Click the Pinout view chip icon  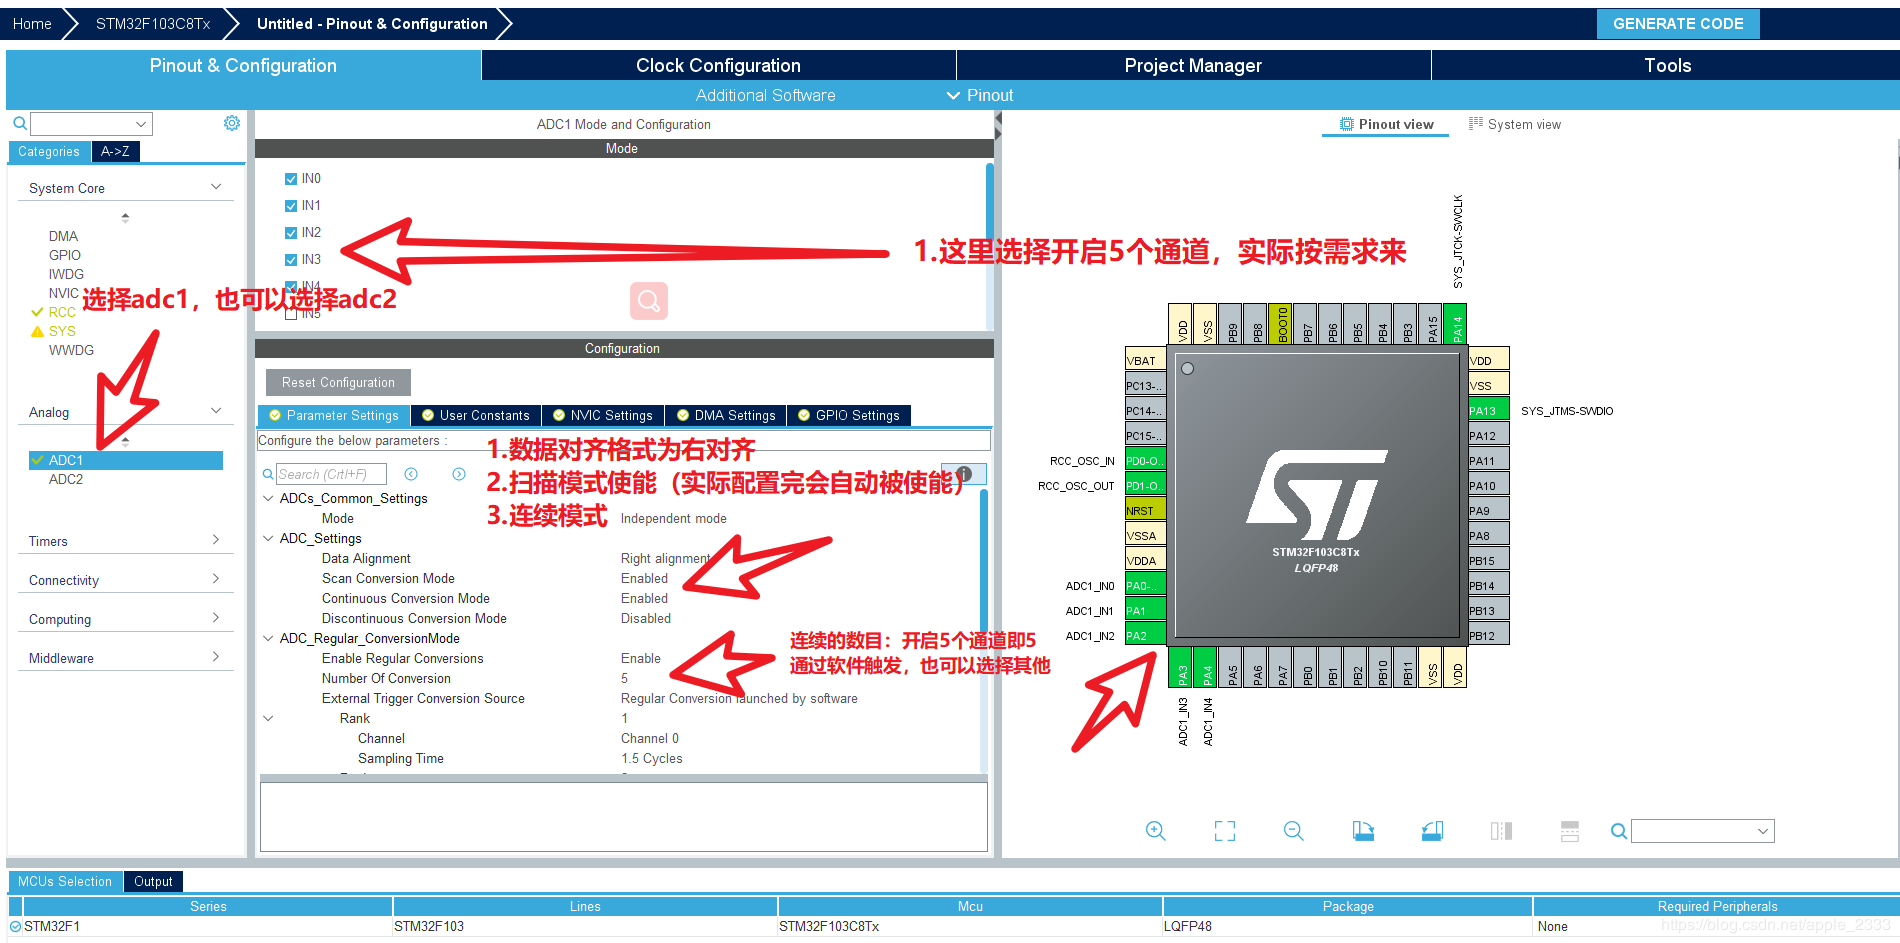click(1347, 124)
